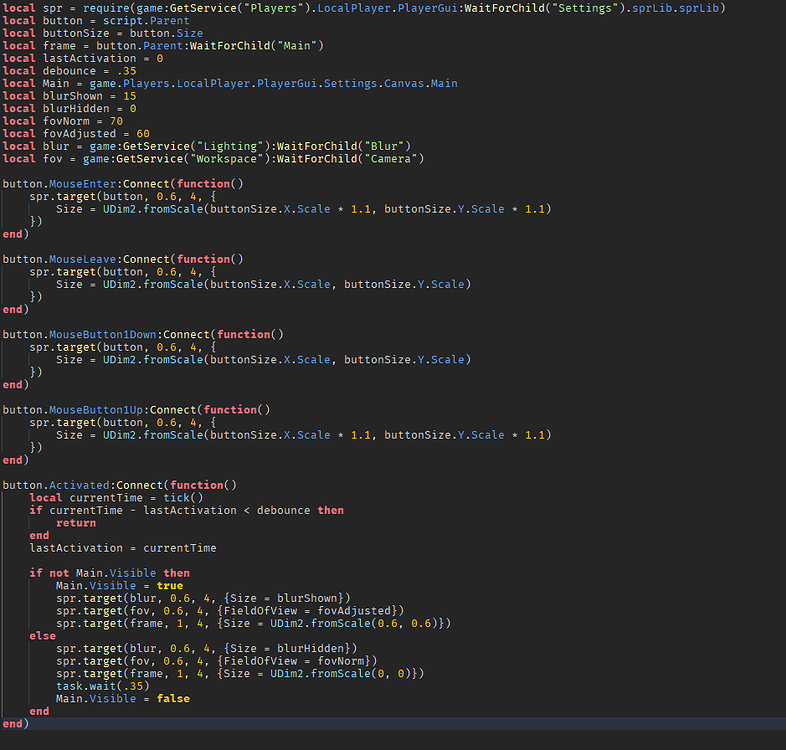Click 'MouseEnter' event name
Screen dimensions: 786x750
82,183
